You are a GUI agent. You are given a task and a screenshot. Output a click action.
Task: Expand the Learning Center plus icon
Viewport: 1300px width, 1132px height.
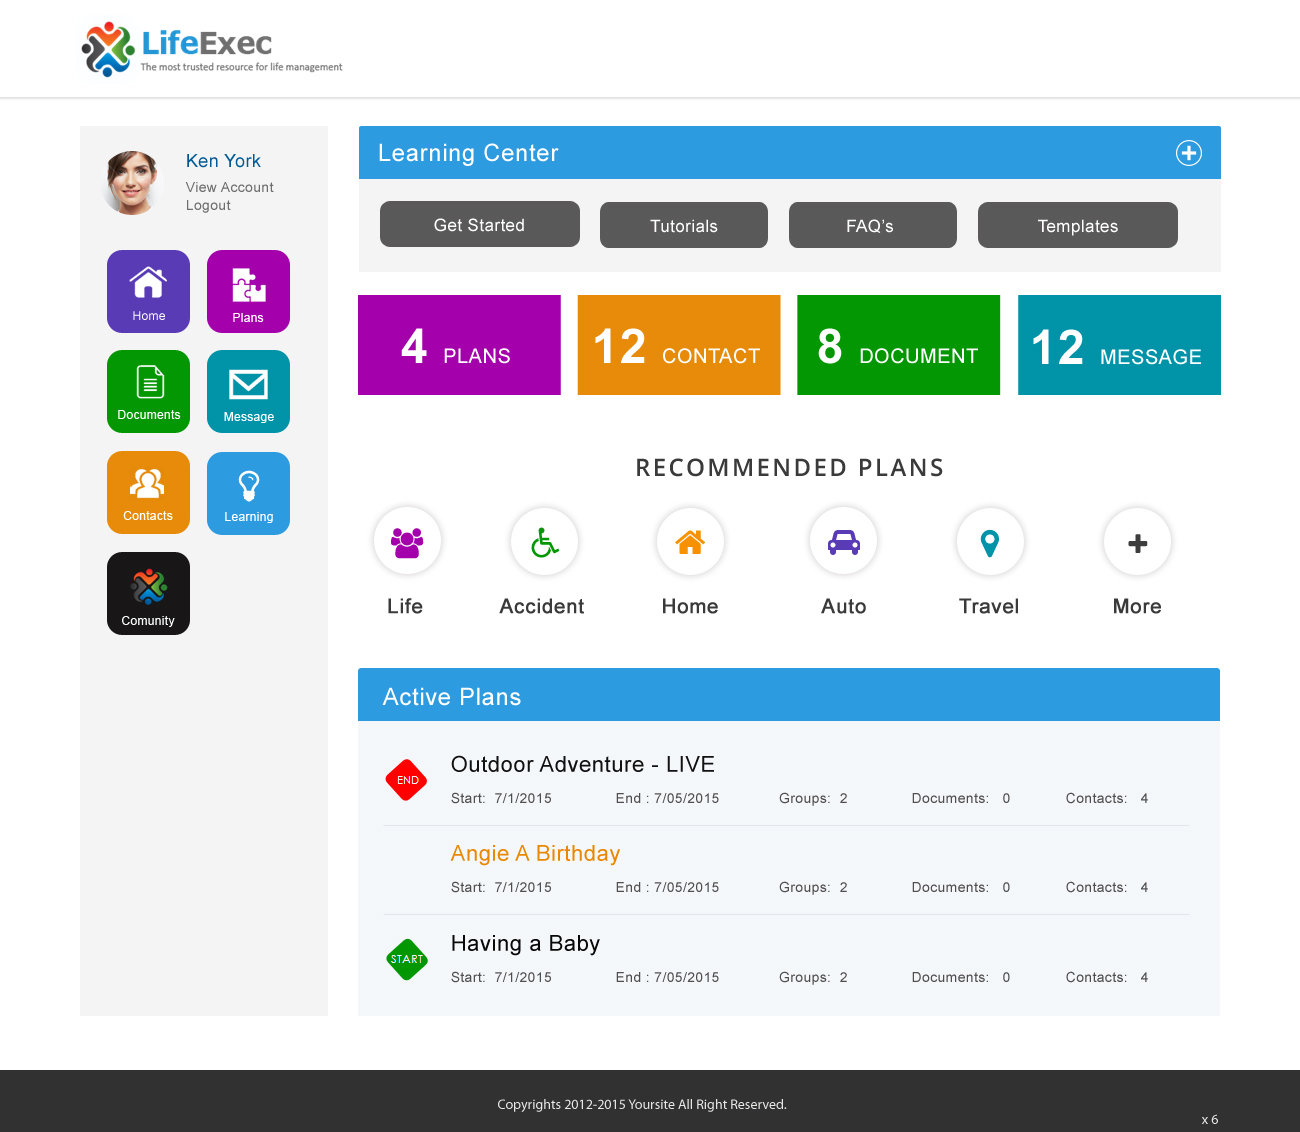point(1188,153)
